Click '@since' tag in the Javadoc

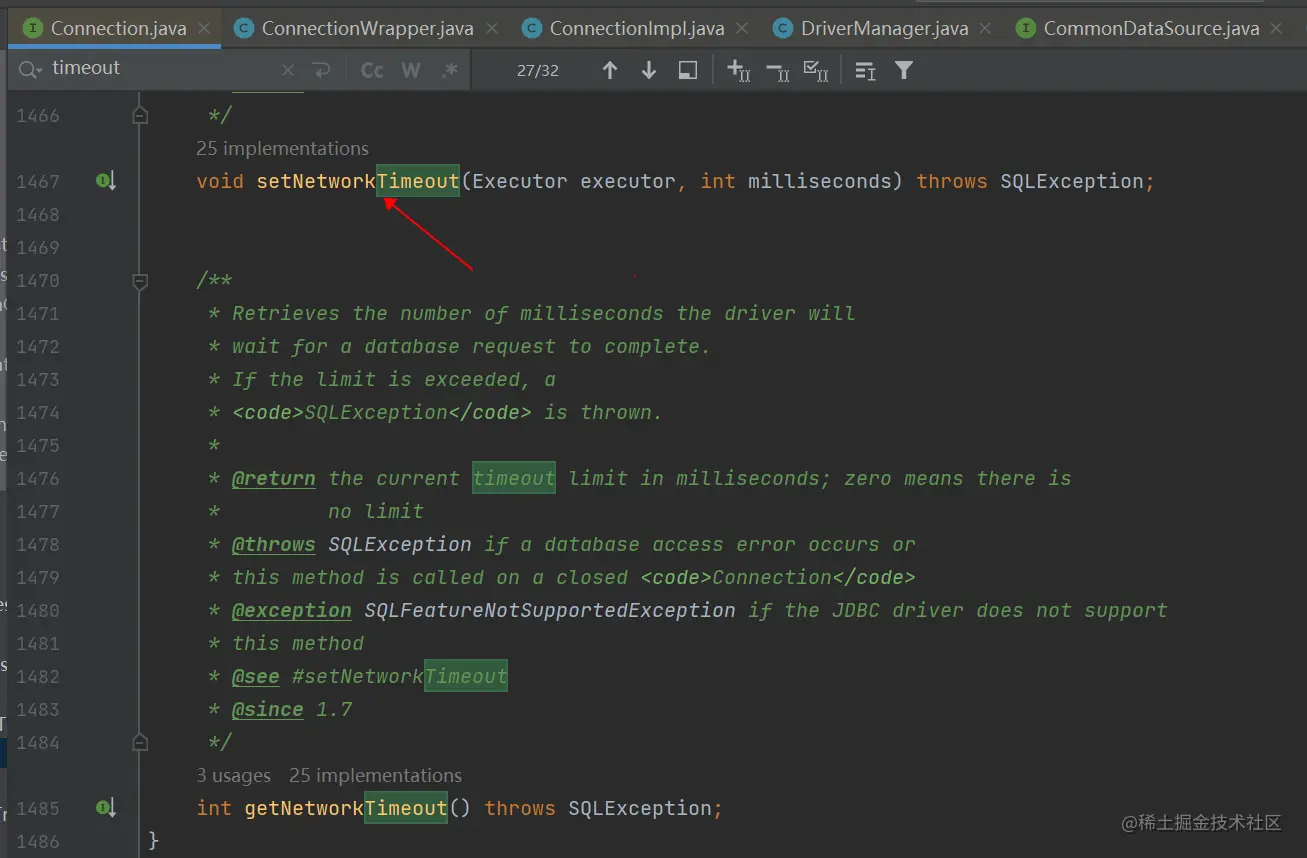268,709
